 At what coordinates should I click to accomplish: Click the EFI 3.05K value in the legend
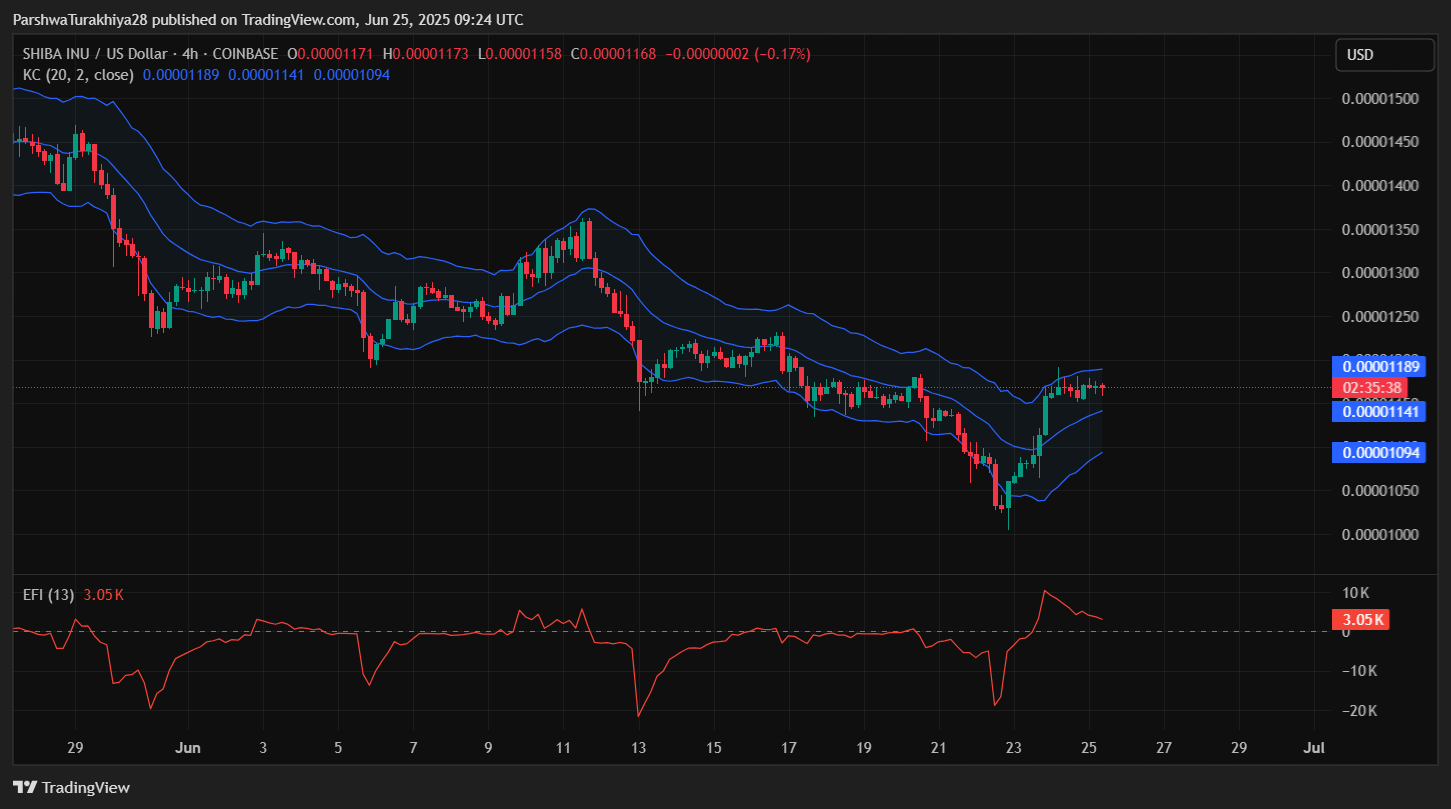point(105,595)
